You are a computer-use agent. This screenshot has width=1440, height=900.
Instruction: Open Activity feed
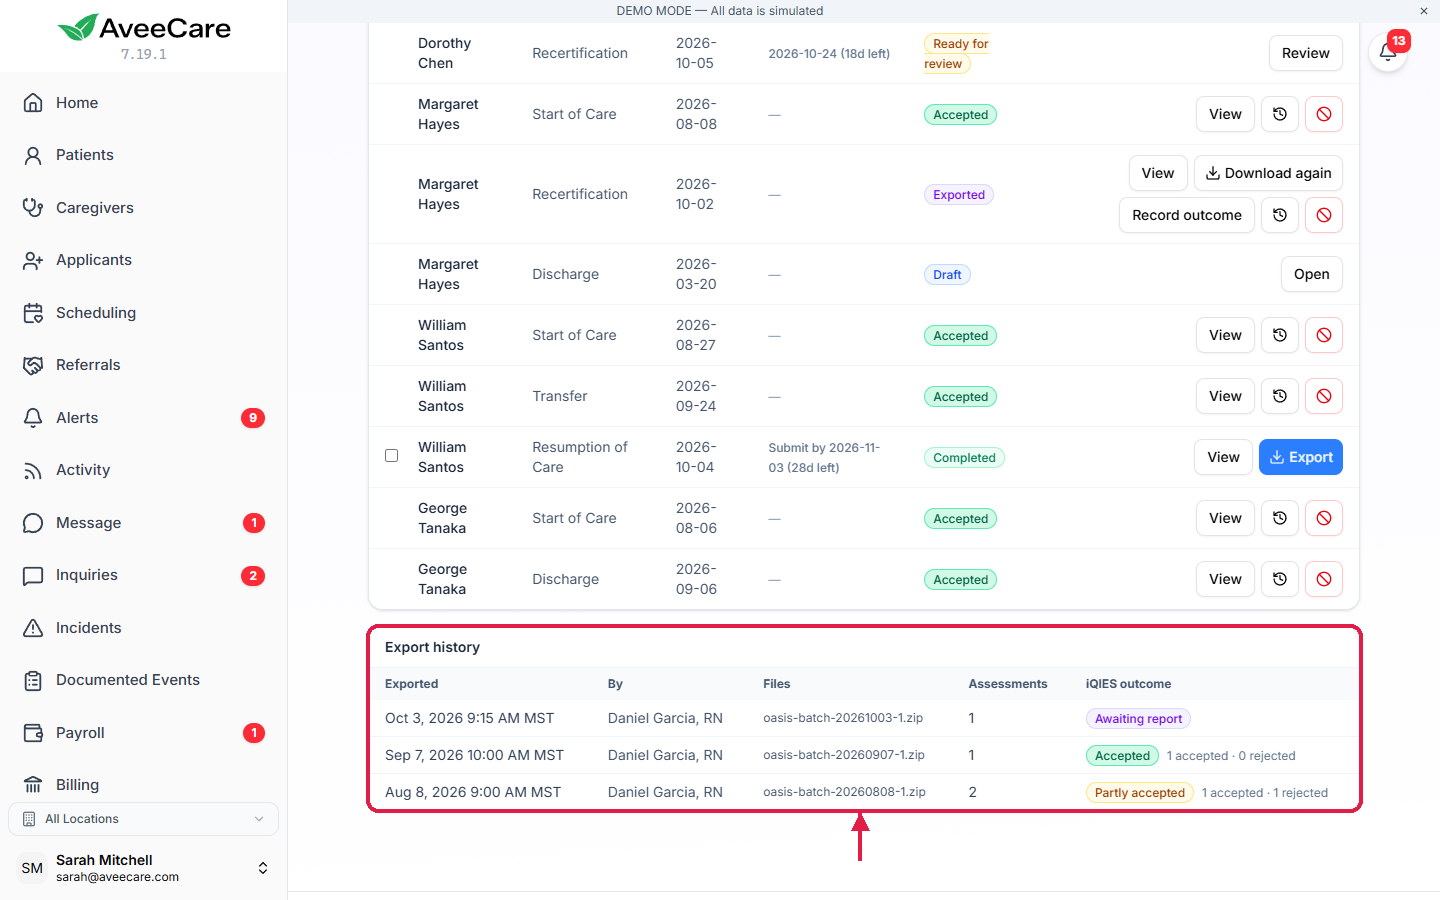coord(143,470)
